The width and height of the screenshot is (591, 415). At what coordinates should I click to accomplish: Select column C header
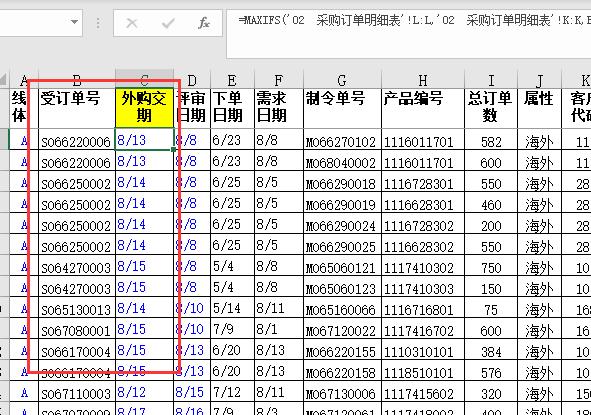[x=144, y=79]
